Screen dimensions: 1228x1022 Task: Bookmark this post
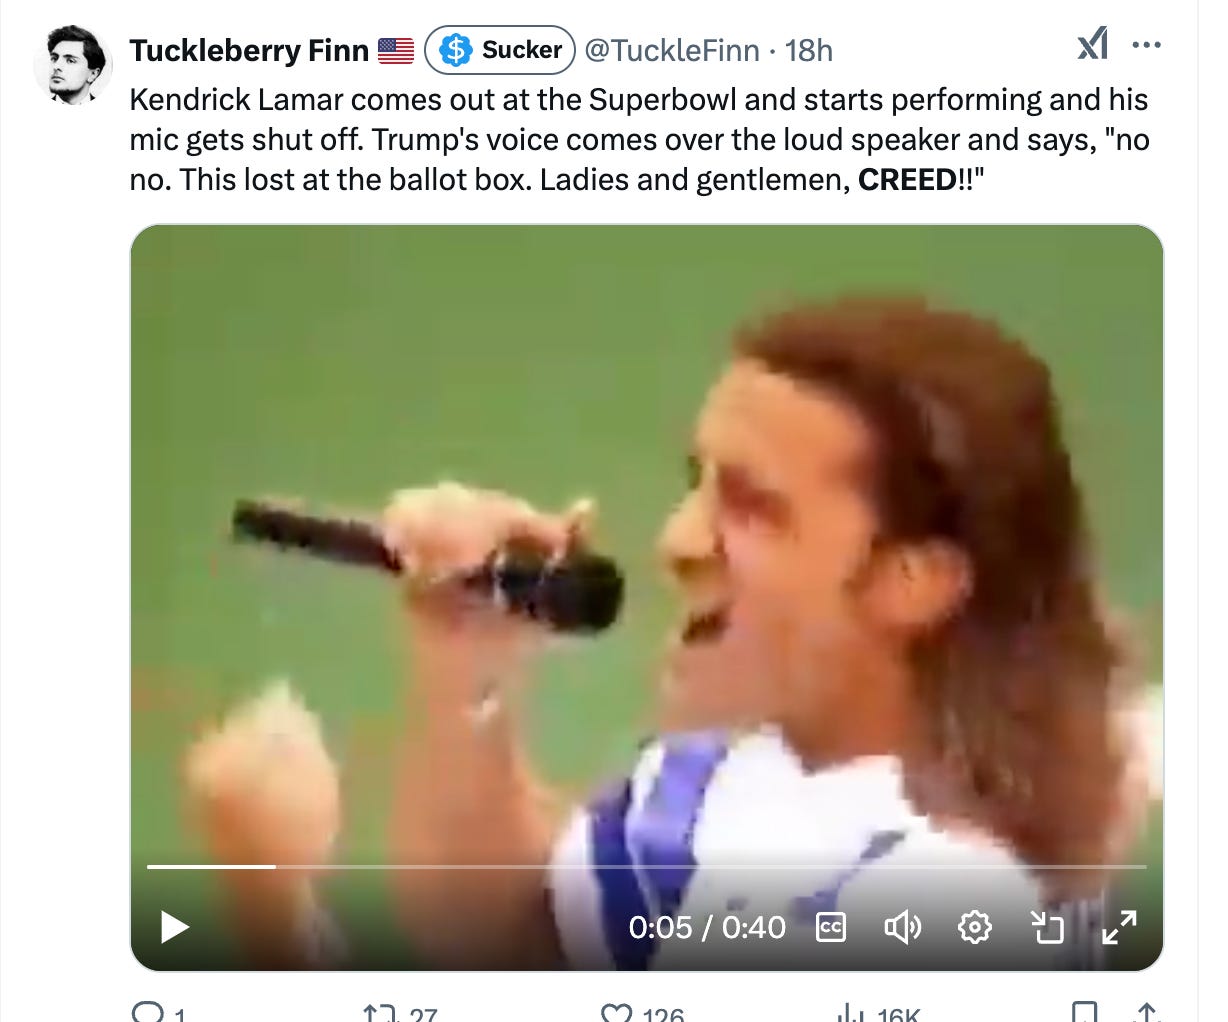[1083, 1012]
